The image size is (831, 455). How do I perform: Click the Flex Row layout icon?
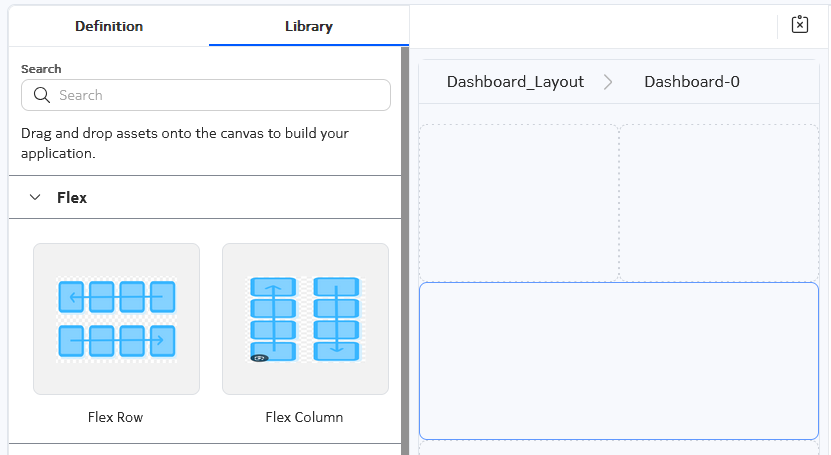click(117, 319)
